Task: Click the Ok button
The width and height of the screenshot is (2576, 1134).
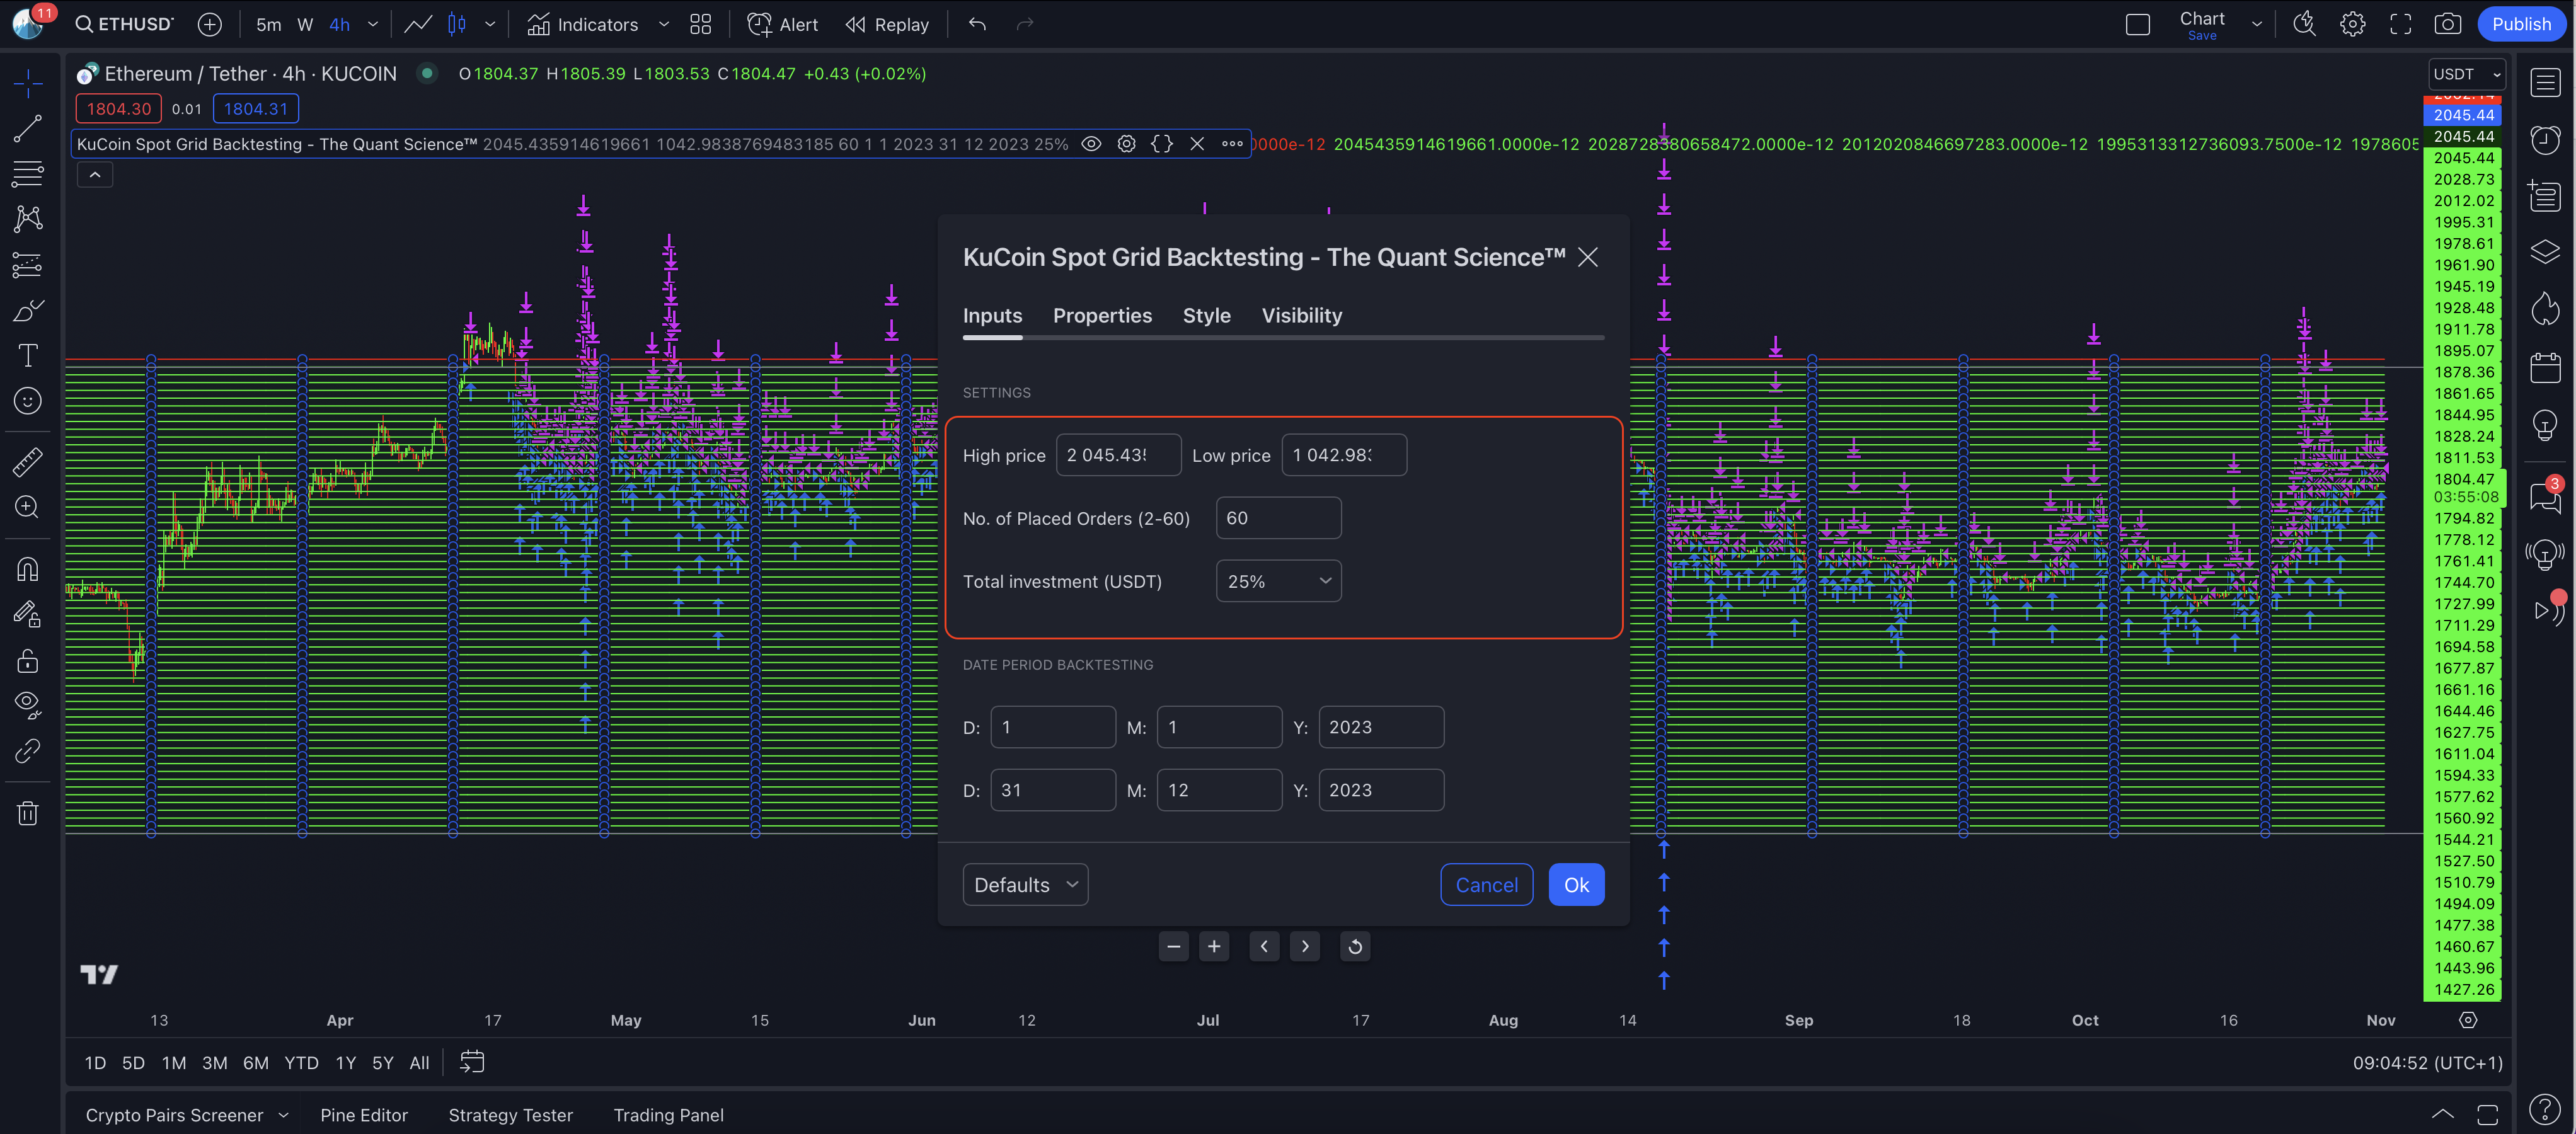Action: [1576, 885]
